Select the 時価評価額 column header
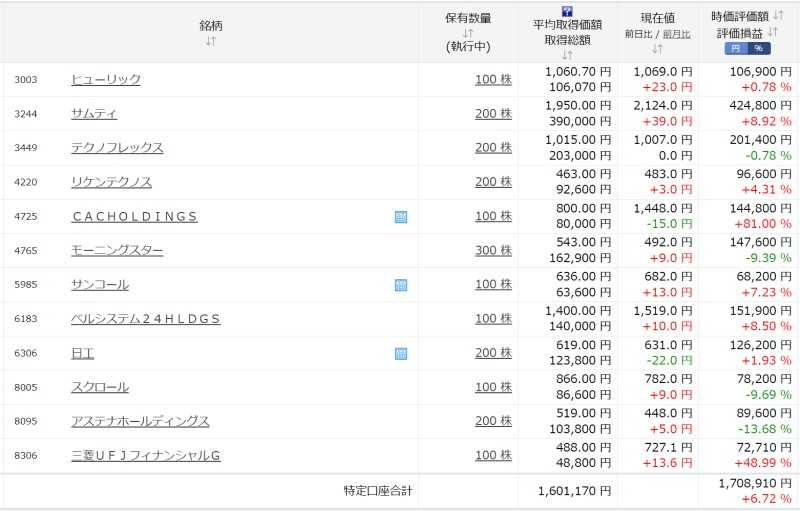Viewport: 800px width, 511px height. tap(740, 16)
